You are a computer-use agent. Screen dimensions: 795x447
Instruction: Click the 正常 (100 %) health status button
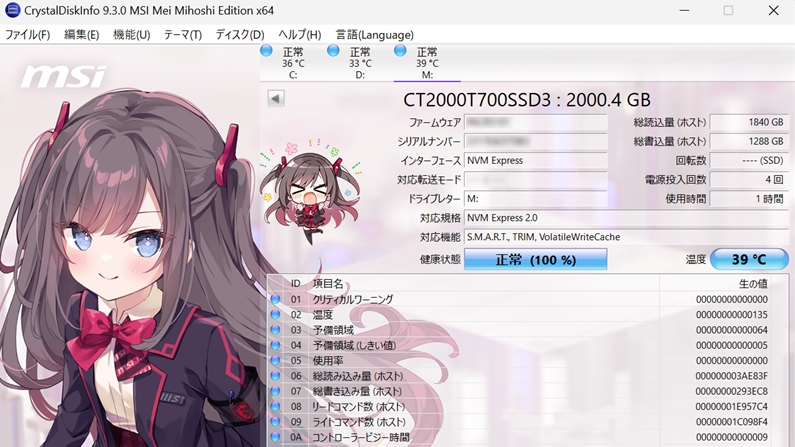click(535, 259)
